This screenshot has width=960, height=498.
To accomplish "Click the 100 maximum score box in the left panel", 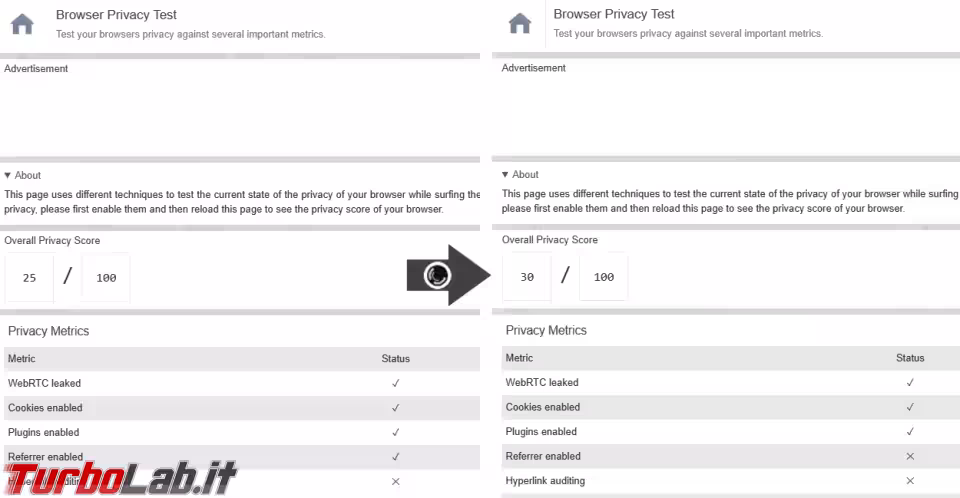I will click(106, 277).
